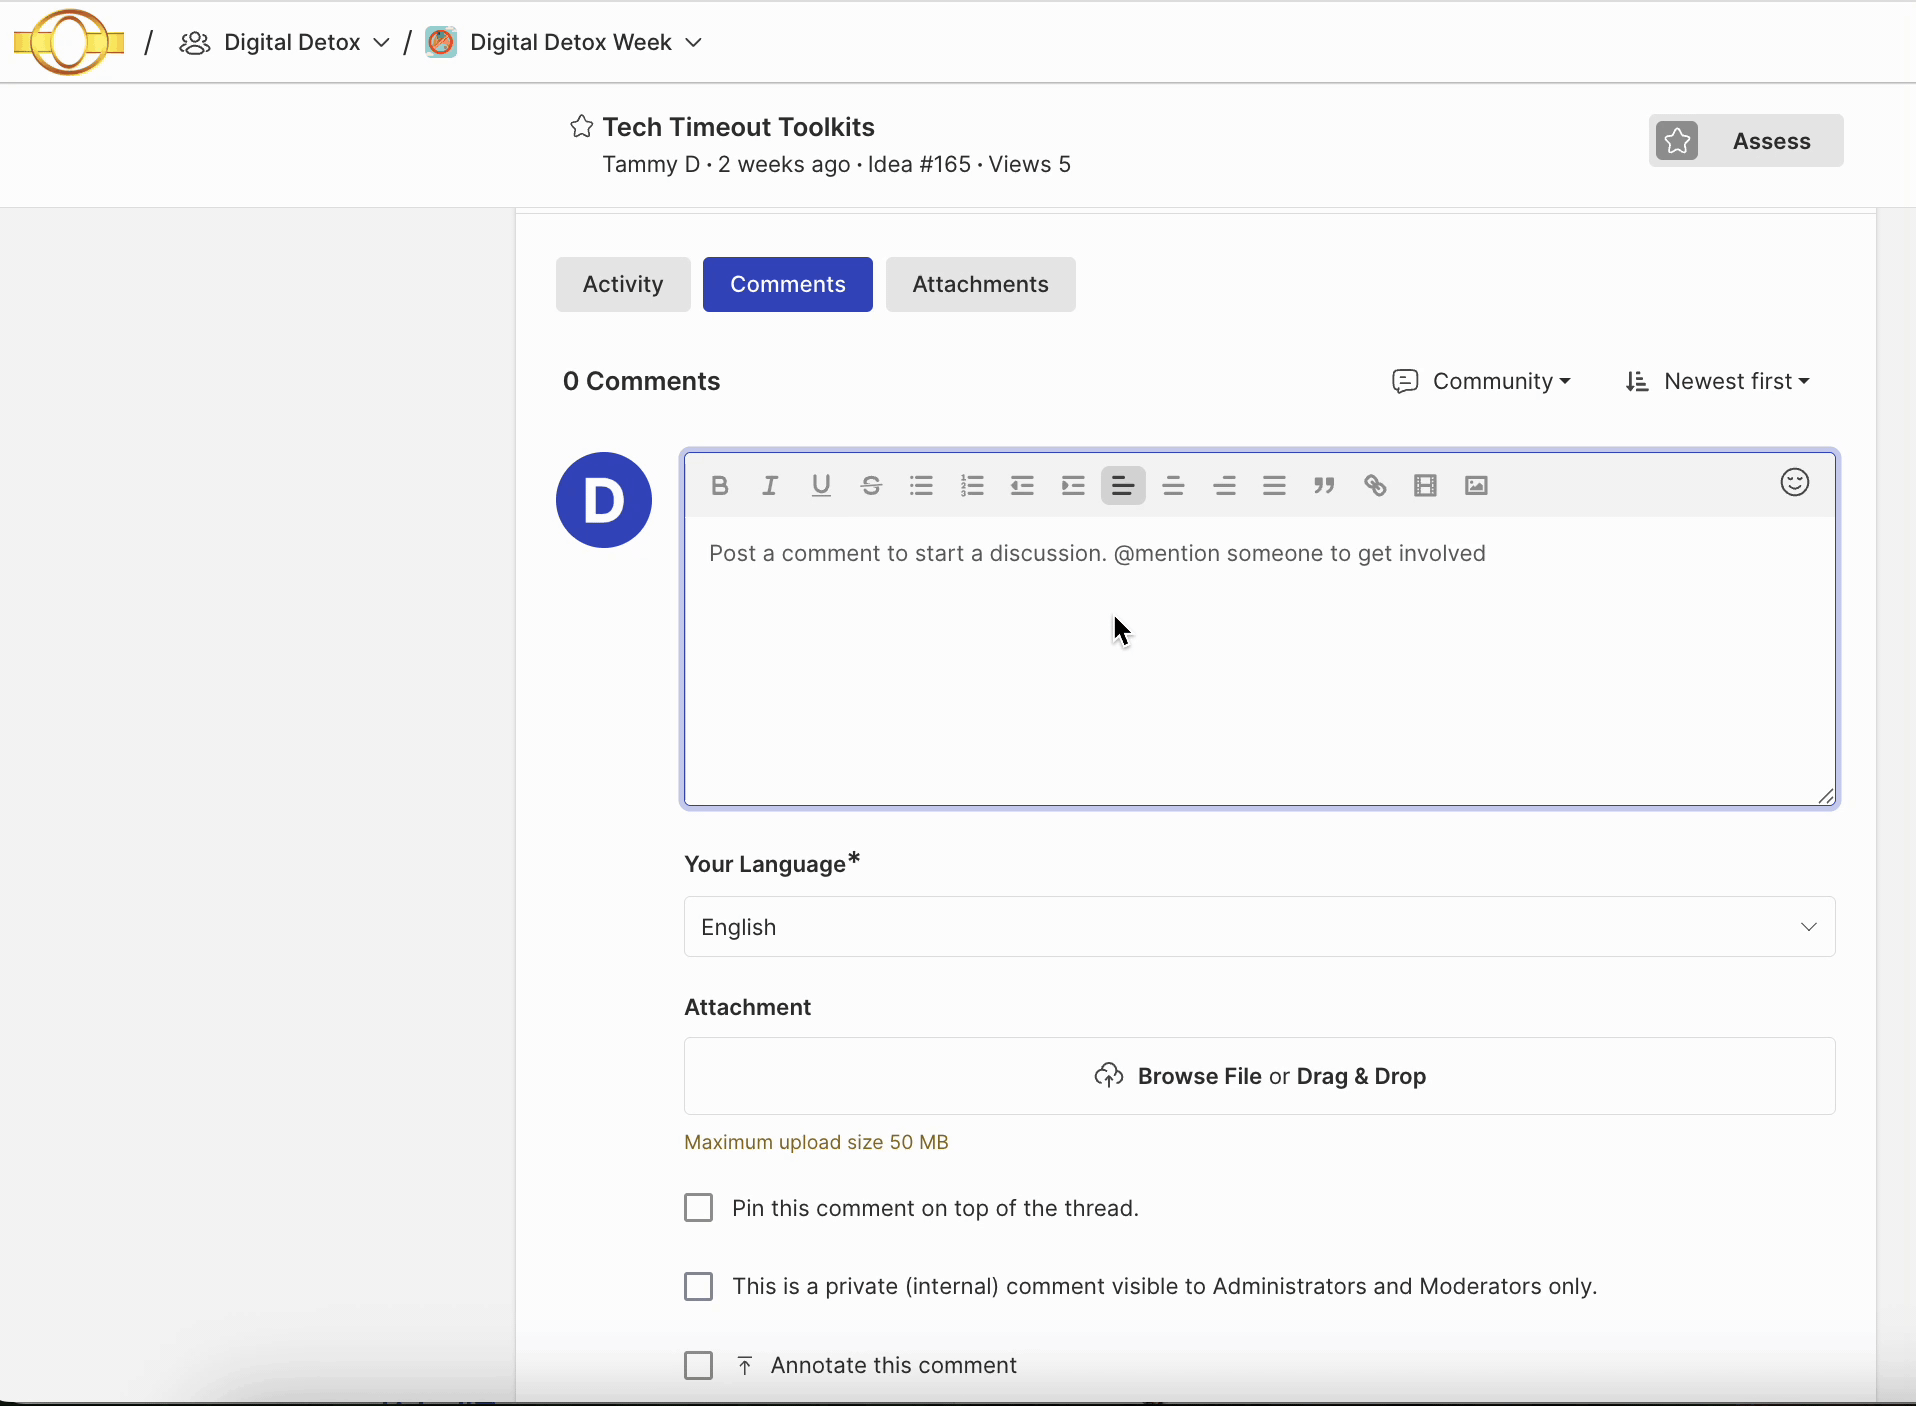Click the 0 Comments heading
Viewport: 1916px width, 1406px height.
tap(641, 381)
